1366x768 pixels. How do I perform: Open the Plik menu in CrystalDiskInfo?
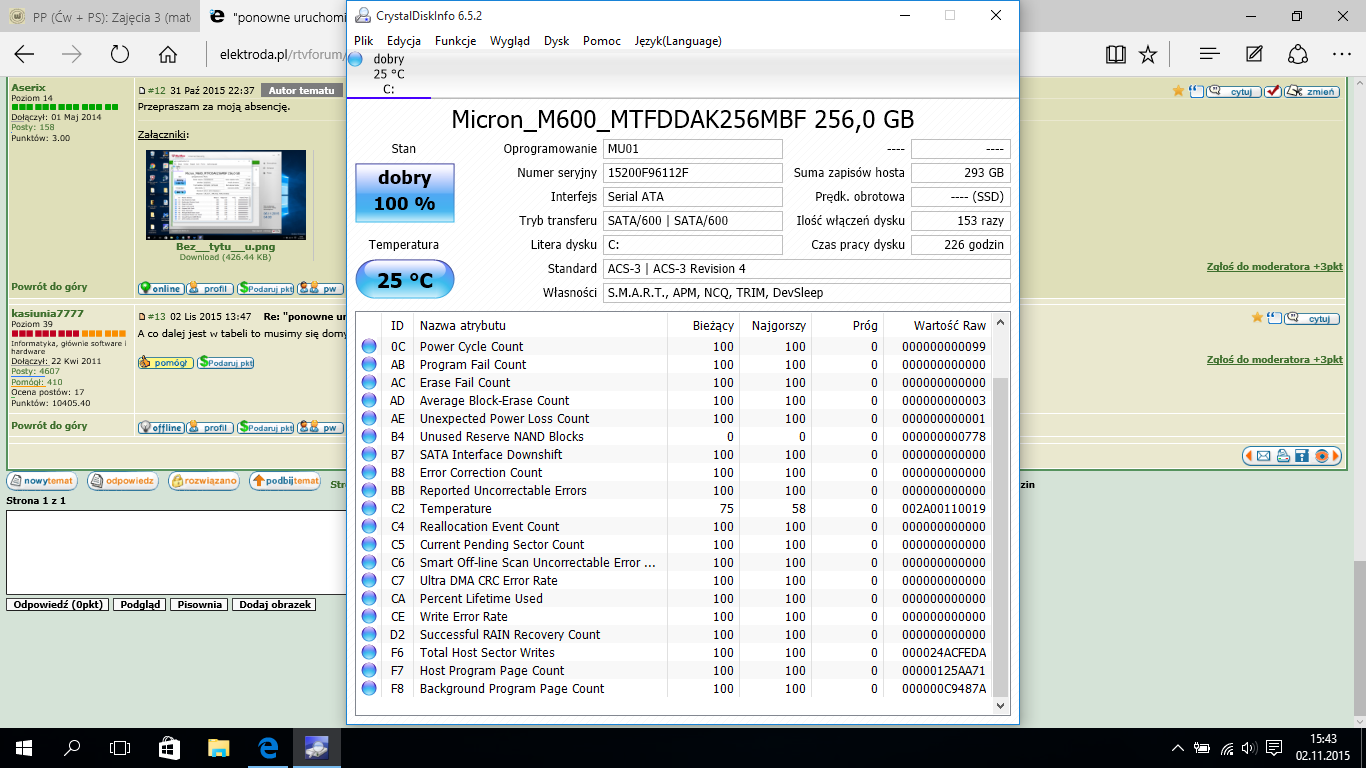364,41
